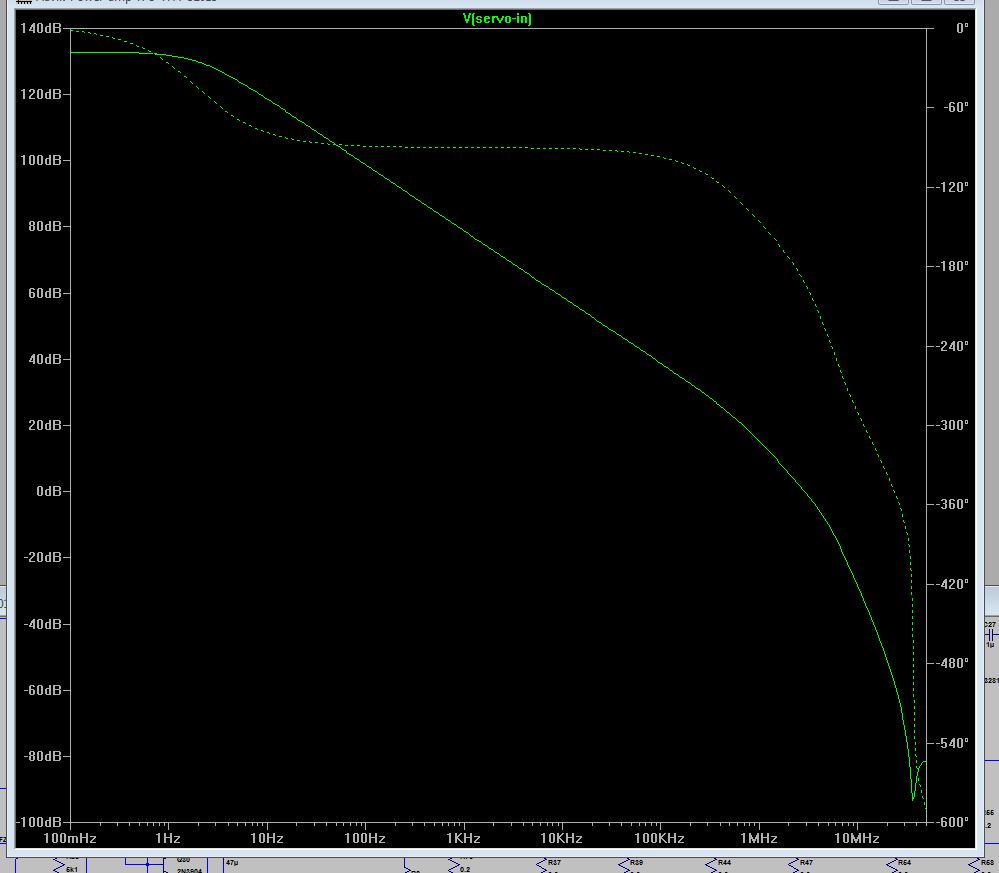Click the 1MHz frequency axis label

pos(759,839)
